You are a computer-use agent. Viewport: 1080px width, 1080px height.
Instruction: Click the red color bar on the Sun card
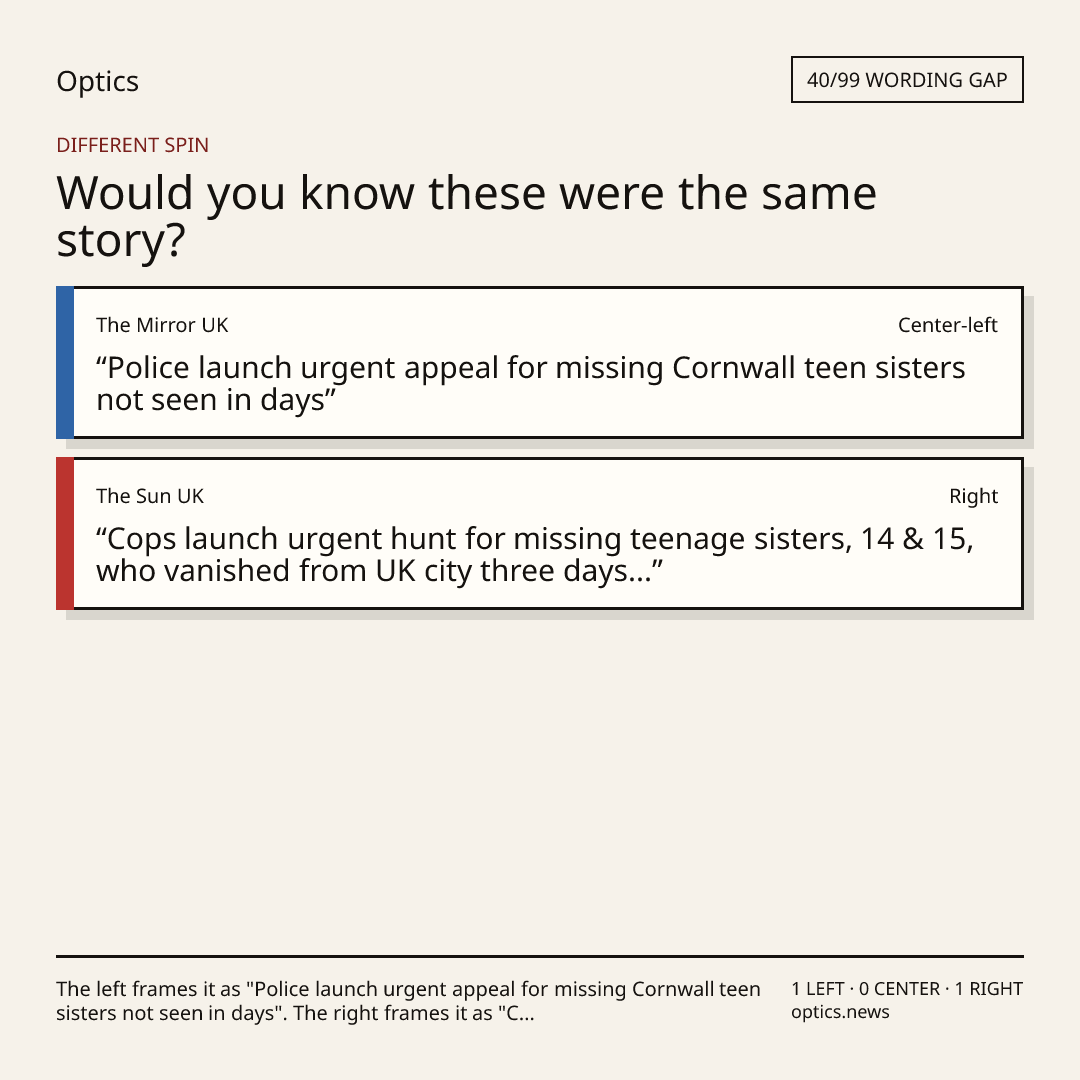[65, 533]
